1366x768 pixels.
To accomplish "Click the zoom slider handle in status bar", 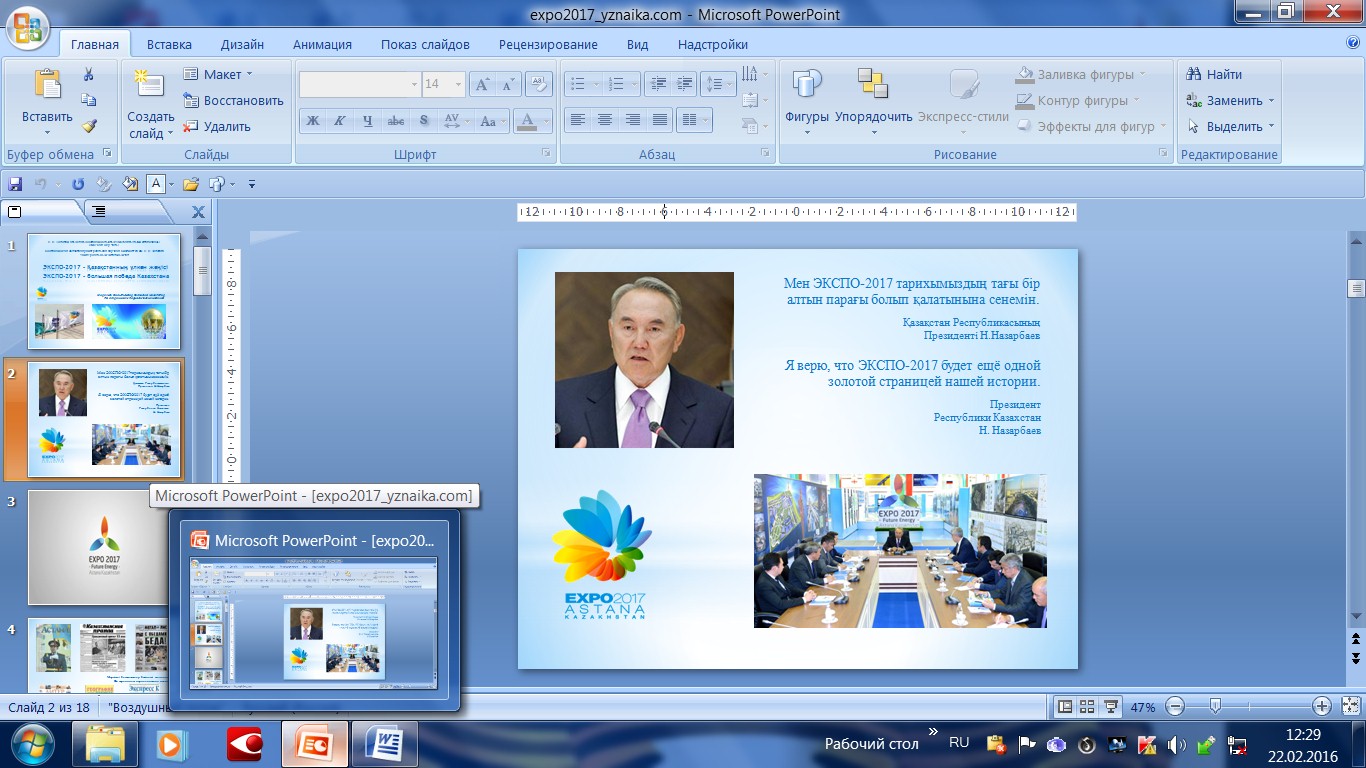I will pos(1215,707).
